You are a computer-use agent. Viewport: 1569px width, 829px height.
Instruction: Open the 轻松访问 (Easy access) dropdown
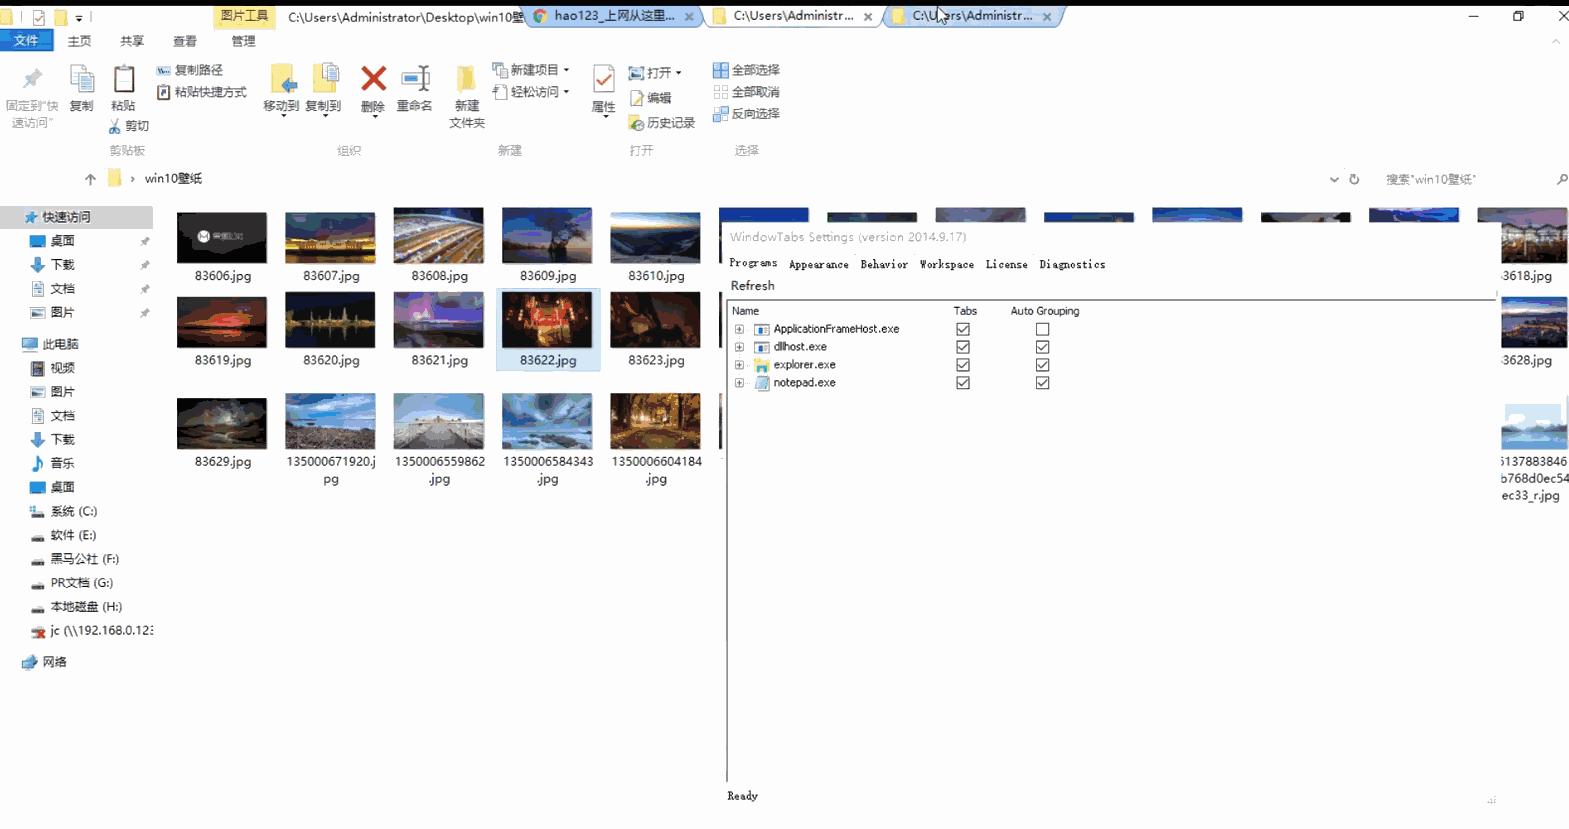tap(531, 92)
